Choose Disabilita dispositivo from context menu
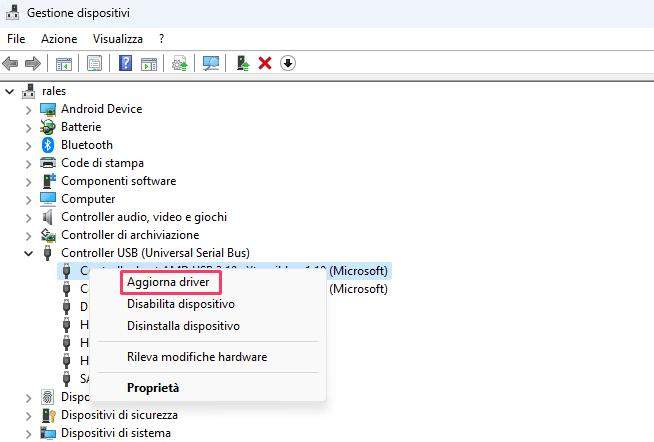This screenshot has height=442, width=654. pos(181,304)
